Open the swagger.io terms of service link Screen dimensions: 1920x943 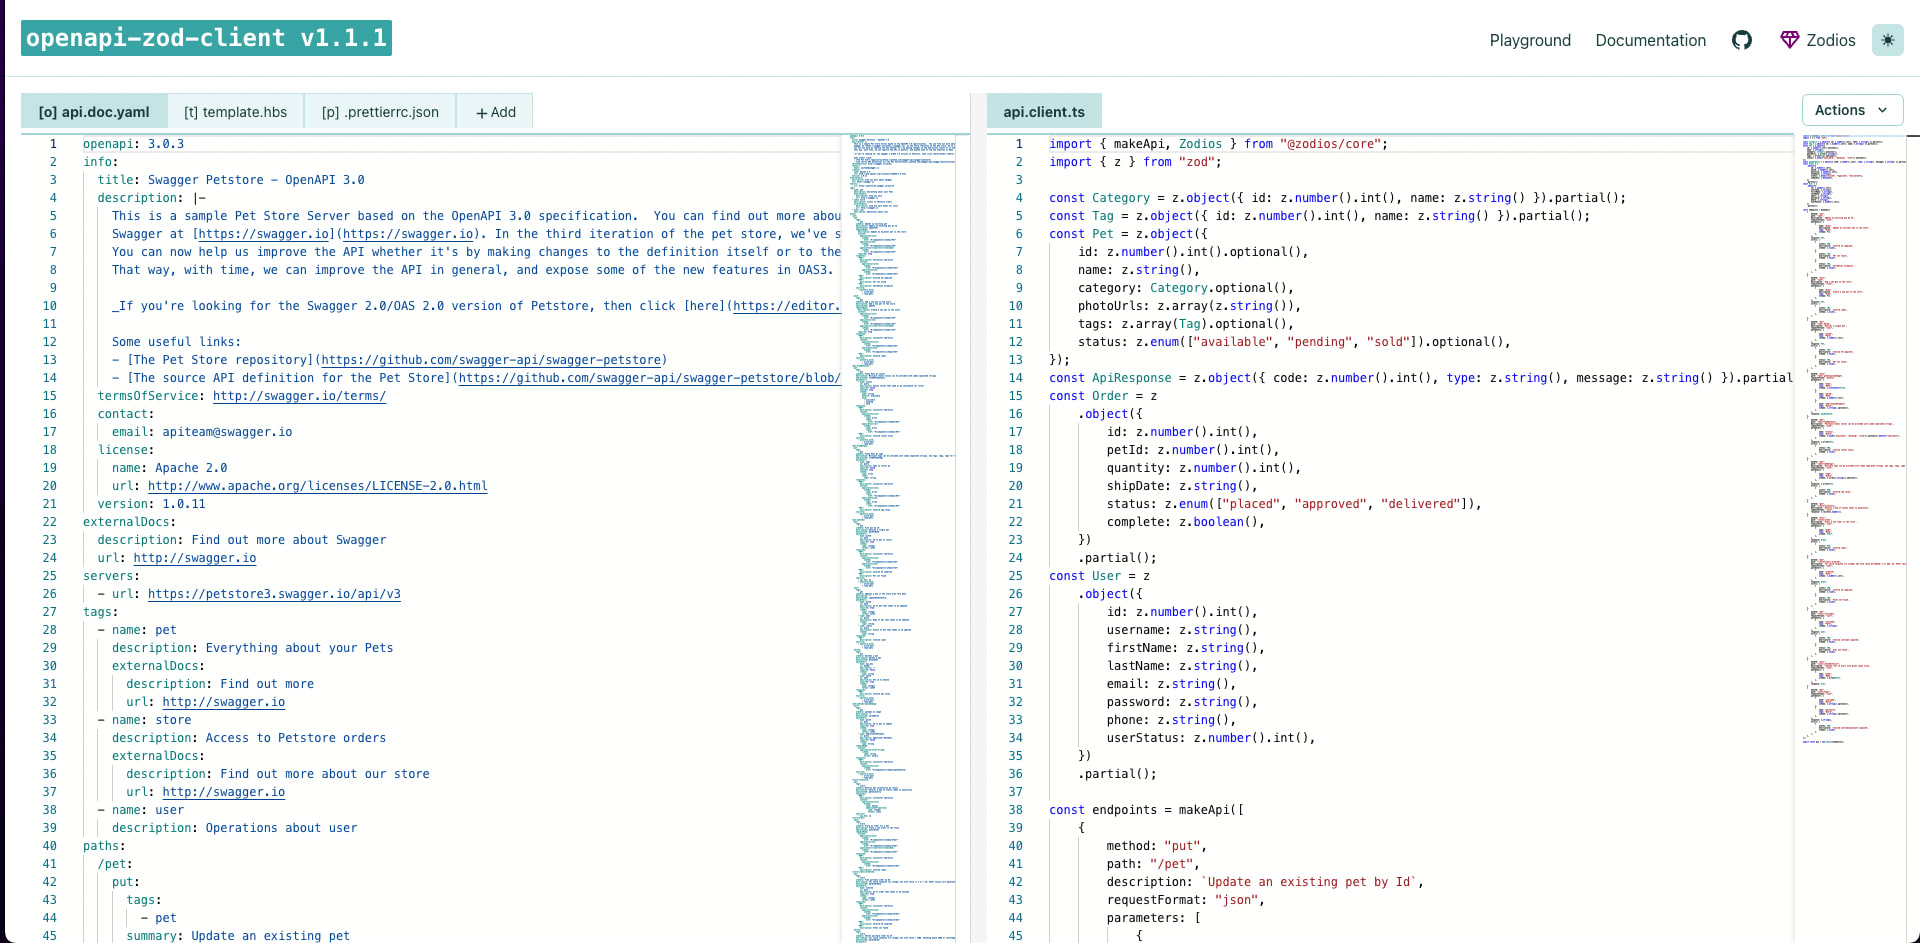point(298,396)
